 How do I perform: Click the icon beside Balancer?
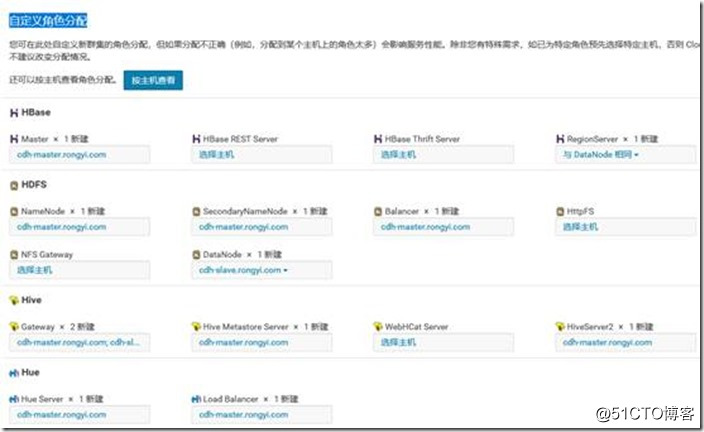click(378, 212)
